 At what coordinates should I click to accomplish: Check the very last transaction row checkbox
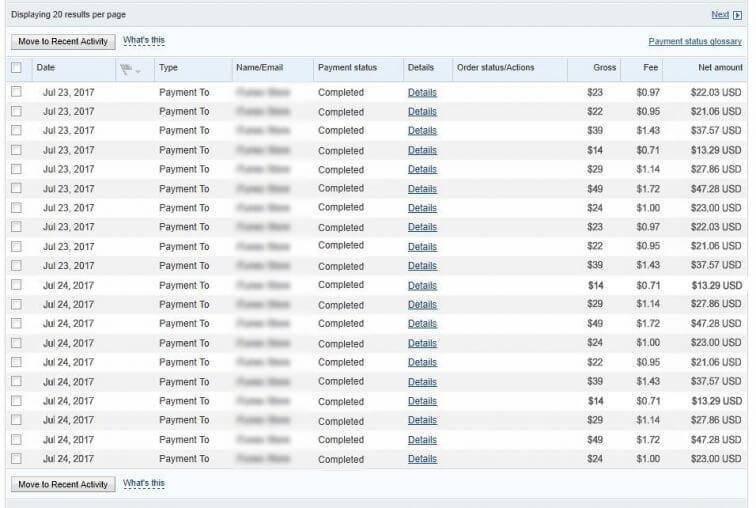(16, 458)
